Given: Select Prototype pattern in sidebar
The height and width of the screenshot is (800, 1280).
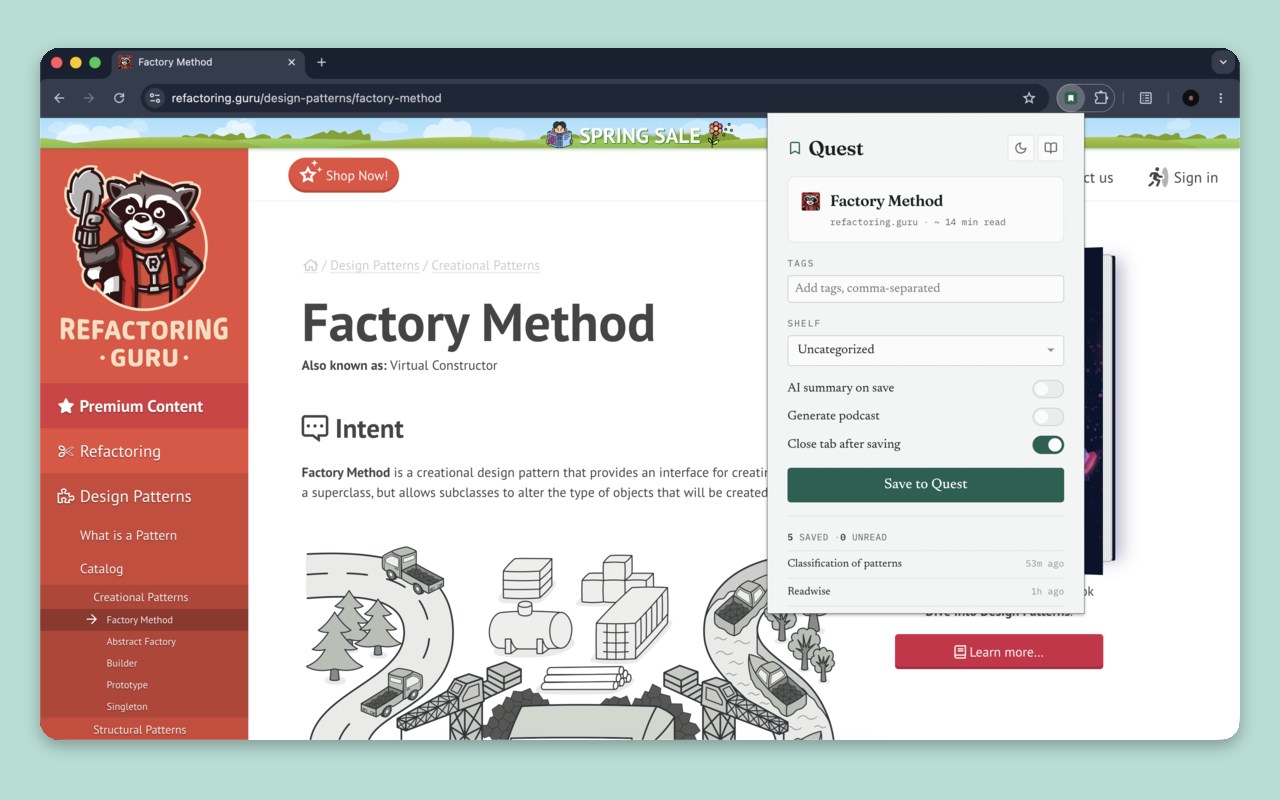Looking at the screenshot, I should 127,685.
